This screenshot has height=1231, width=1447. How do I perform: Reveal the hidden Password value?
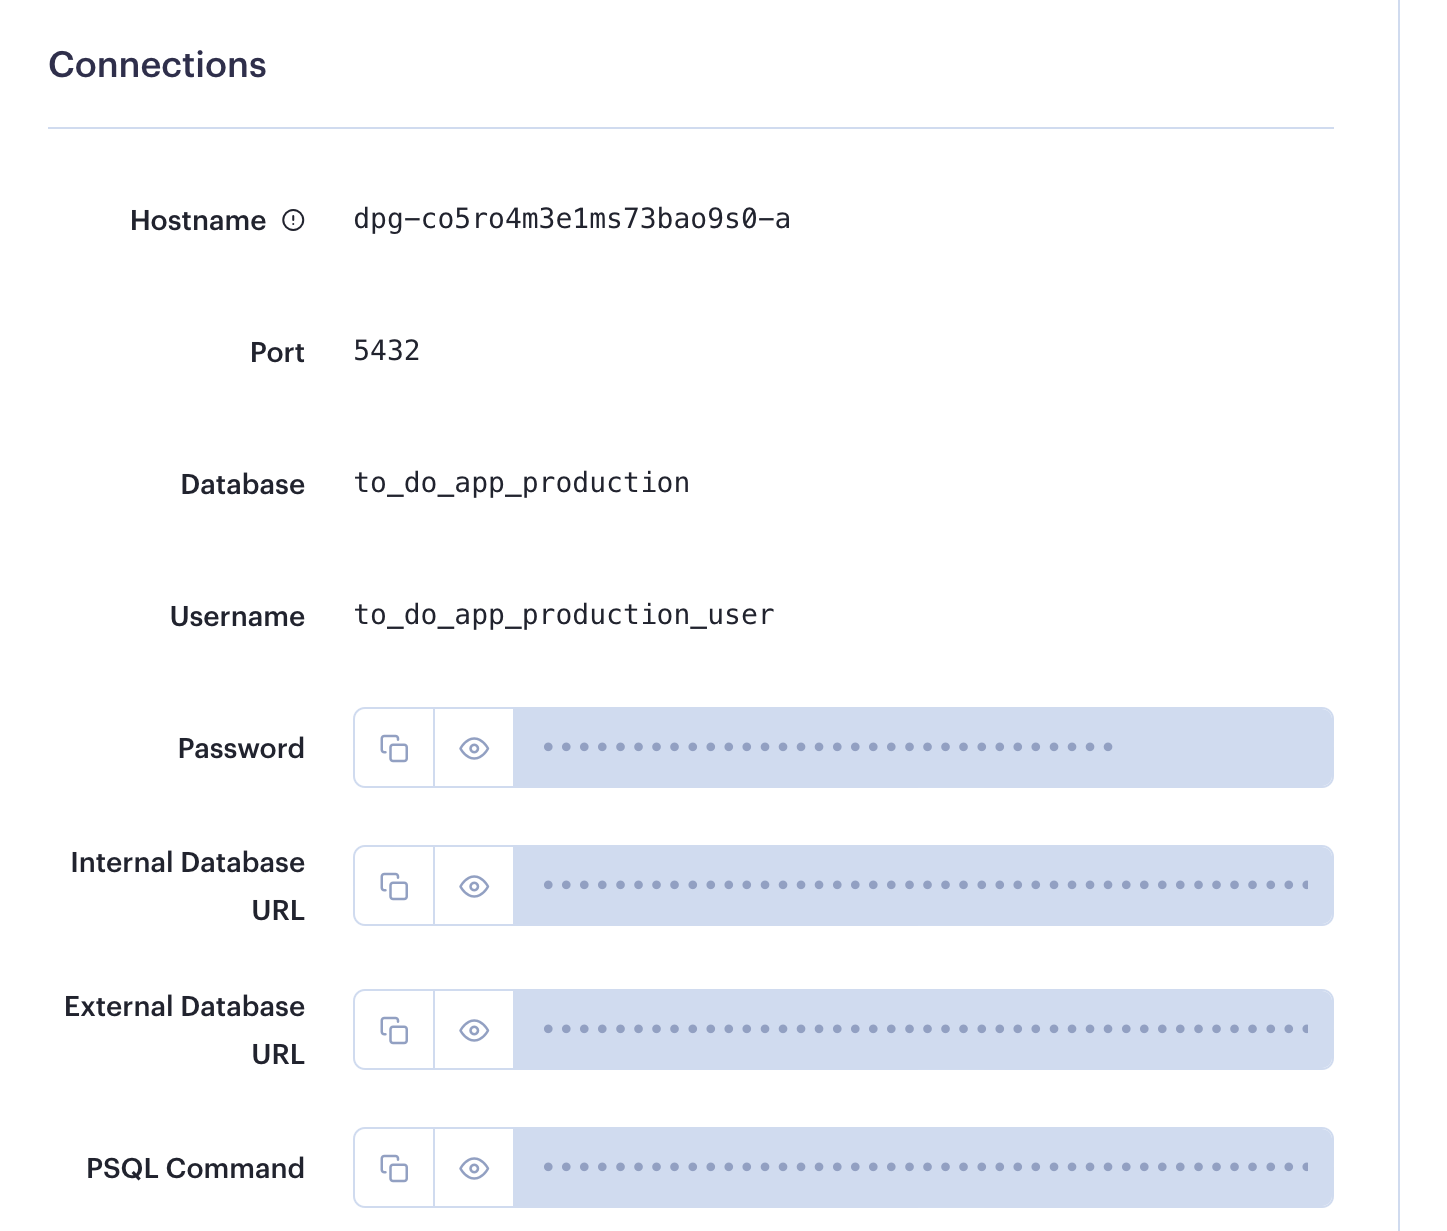(474, 748)
